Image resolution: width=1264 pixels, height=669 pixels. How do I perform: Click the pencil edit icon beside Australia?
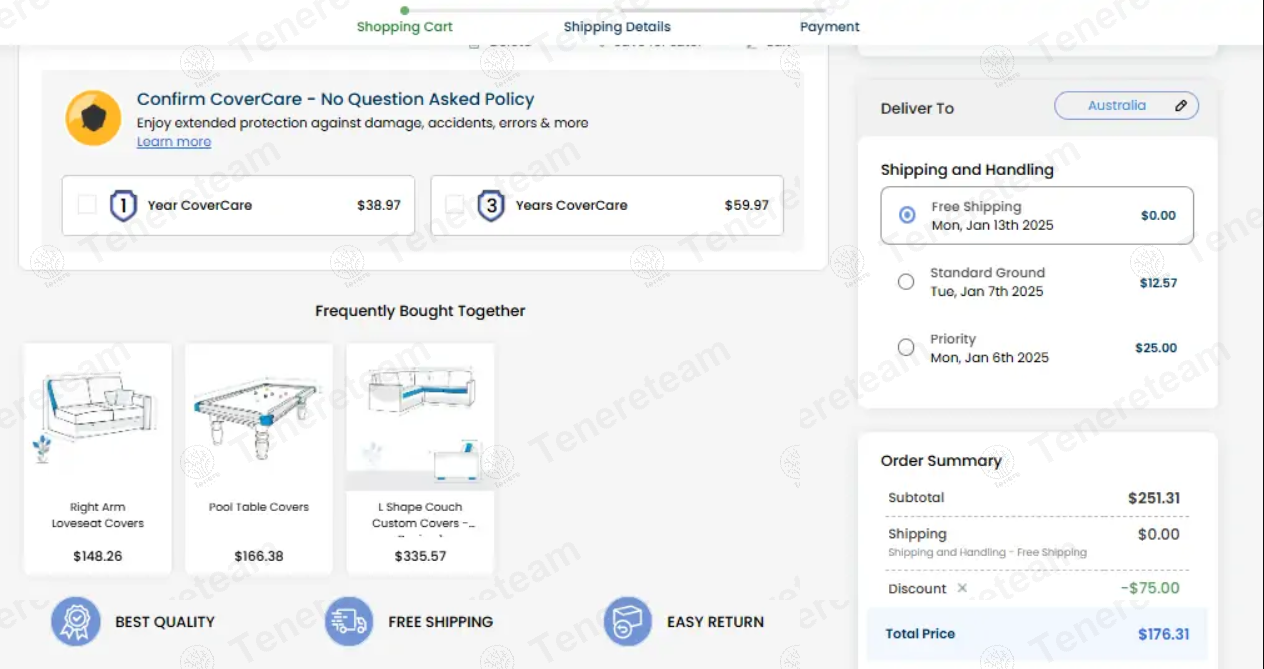[1181, 106]
